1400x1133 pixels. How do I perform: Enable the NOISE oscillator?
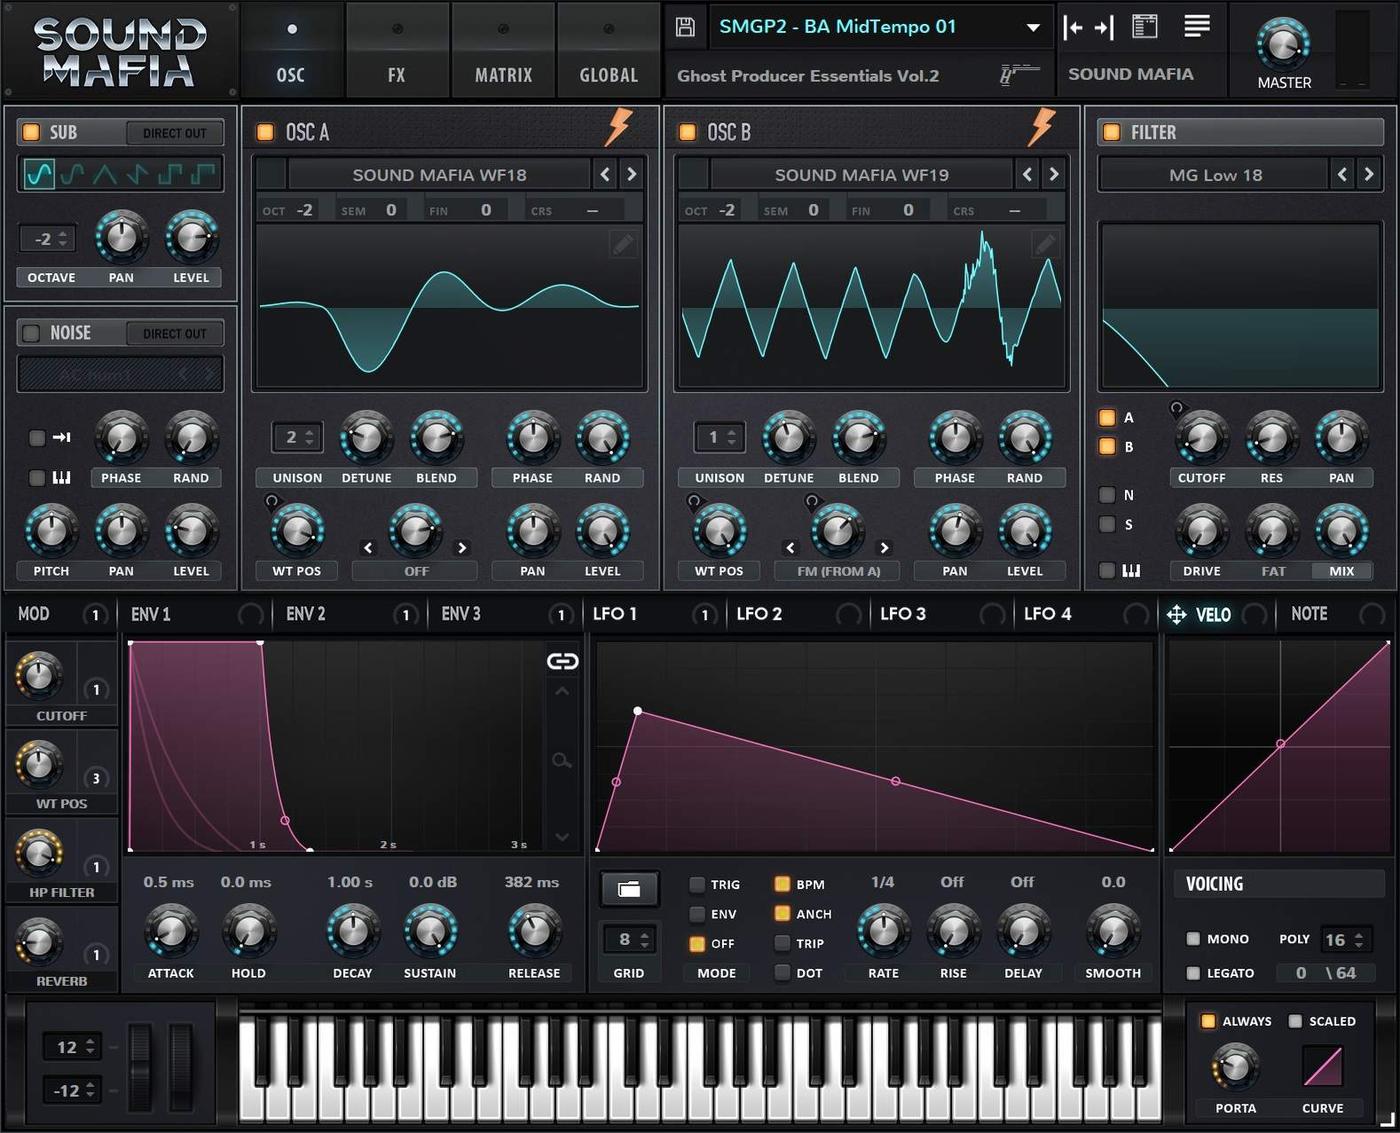(x=31, y=333)
